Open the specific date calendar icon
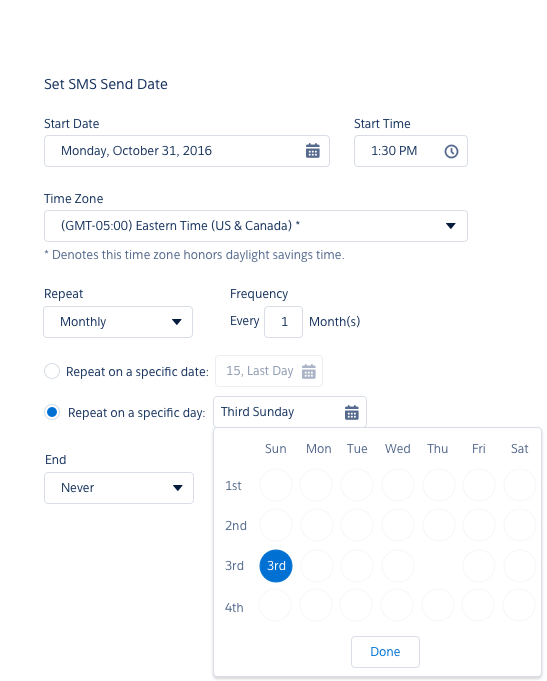The image size is (547, 681). point(308,371)
